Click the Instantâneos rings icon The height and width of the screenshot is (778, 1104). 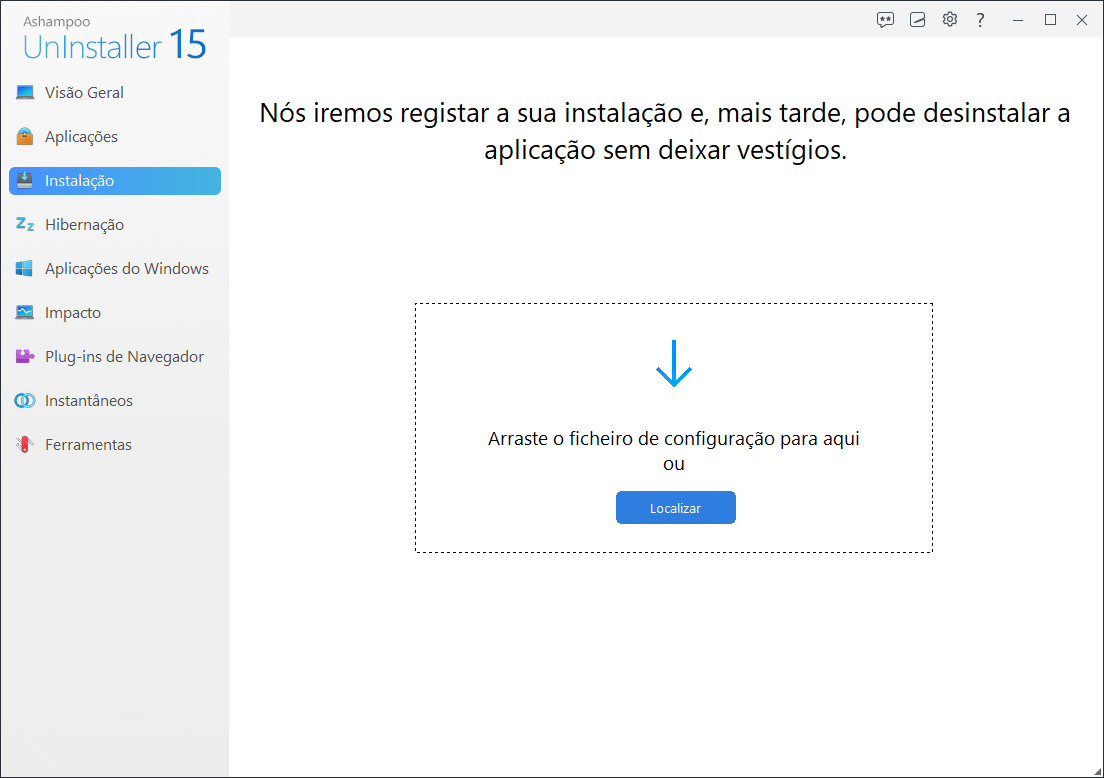[25, 401]
